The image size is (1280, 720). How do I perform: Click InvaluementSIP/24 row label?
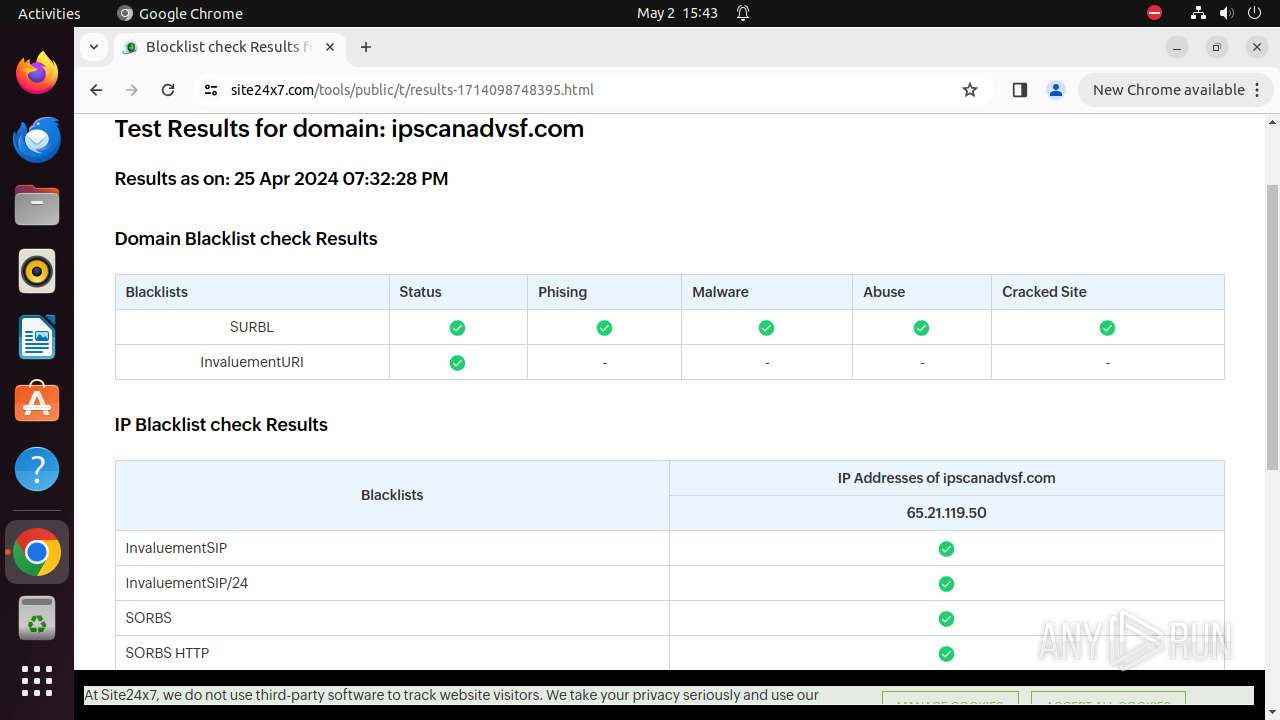coord(187,583)
